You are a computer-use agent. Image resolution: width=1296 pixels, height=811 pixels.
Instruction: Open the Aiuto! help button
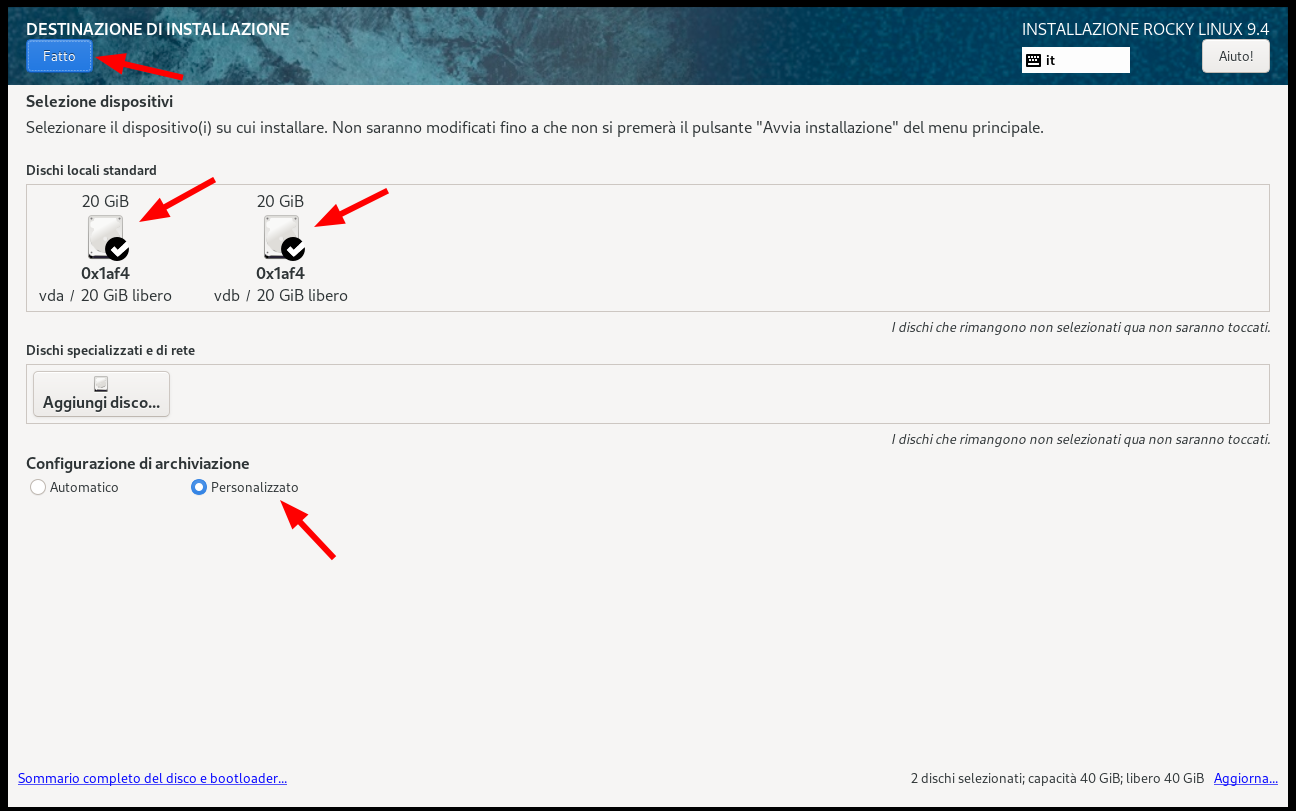pyautogui.click(x=1236, y=56)
